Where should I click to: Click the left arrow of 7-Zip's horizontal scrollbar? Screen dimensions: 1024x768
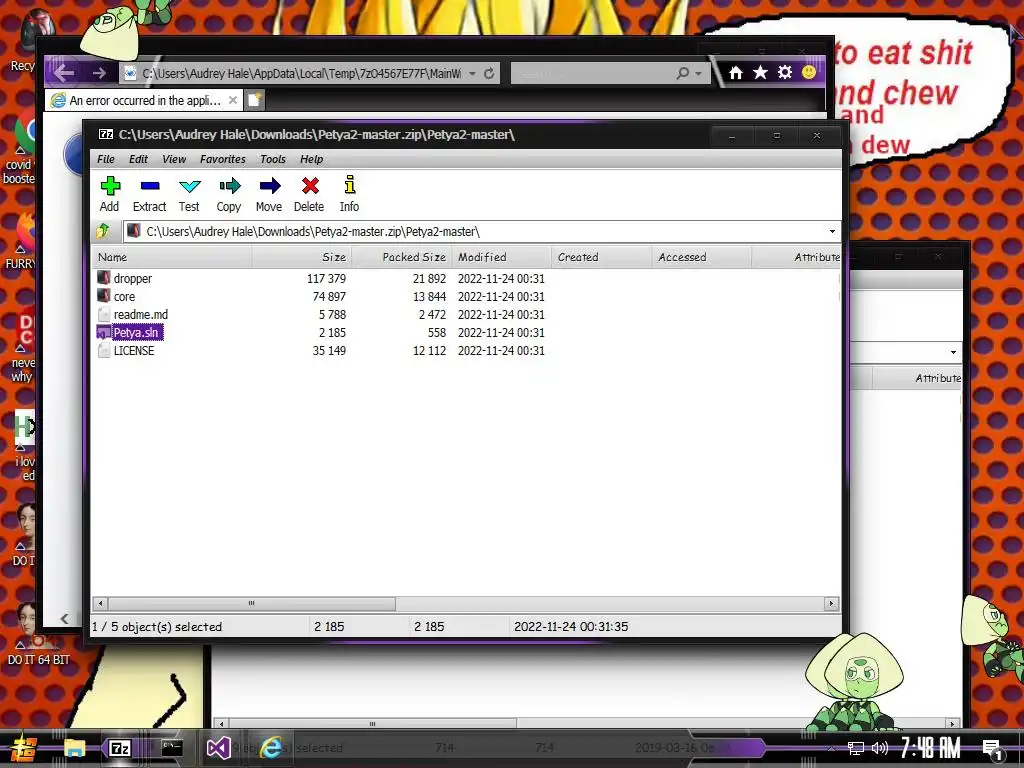click(100, 603)
